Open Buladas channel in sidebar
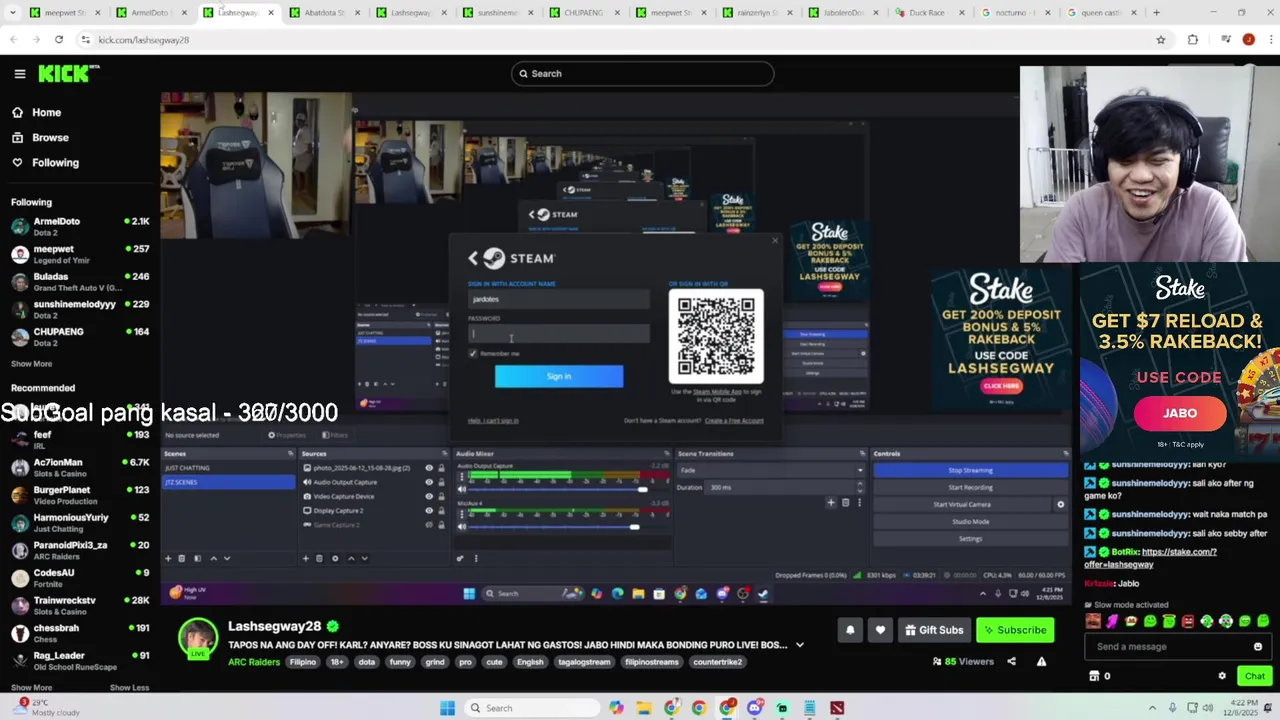The width and height of the screenshot is (1280, 720). coord(80,282)
